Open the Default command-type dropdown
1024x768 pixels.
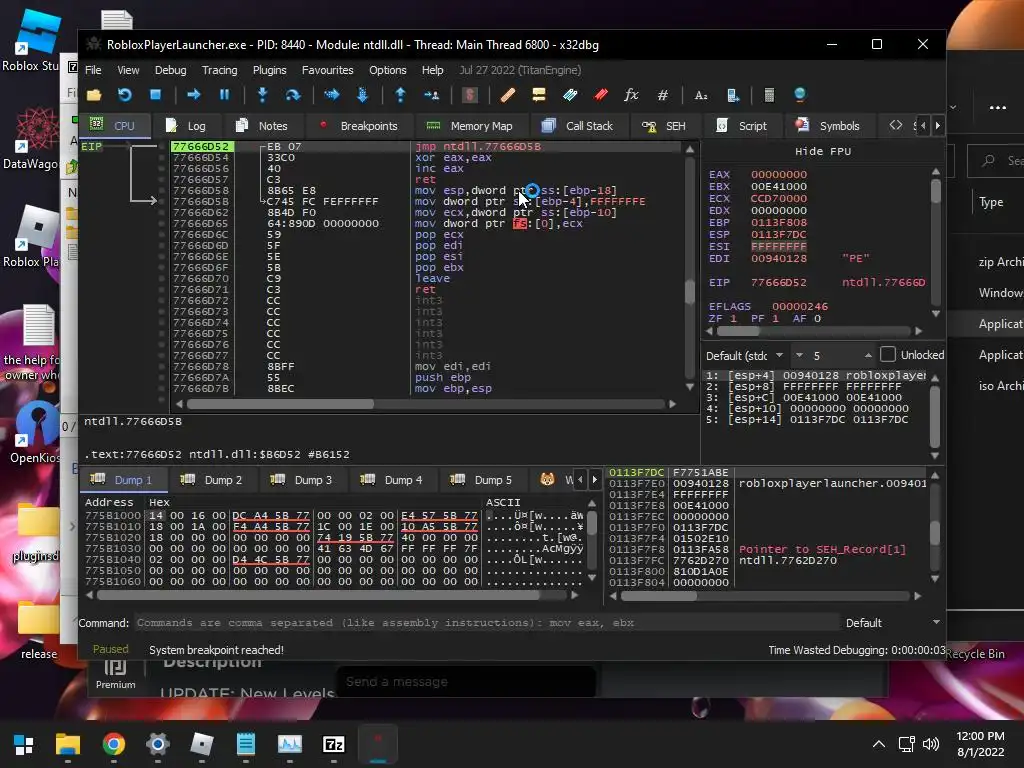[x=892, y=623]
